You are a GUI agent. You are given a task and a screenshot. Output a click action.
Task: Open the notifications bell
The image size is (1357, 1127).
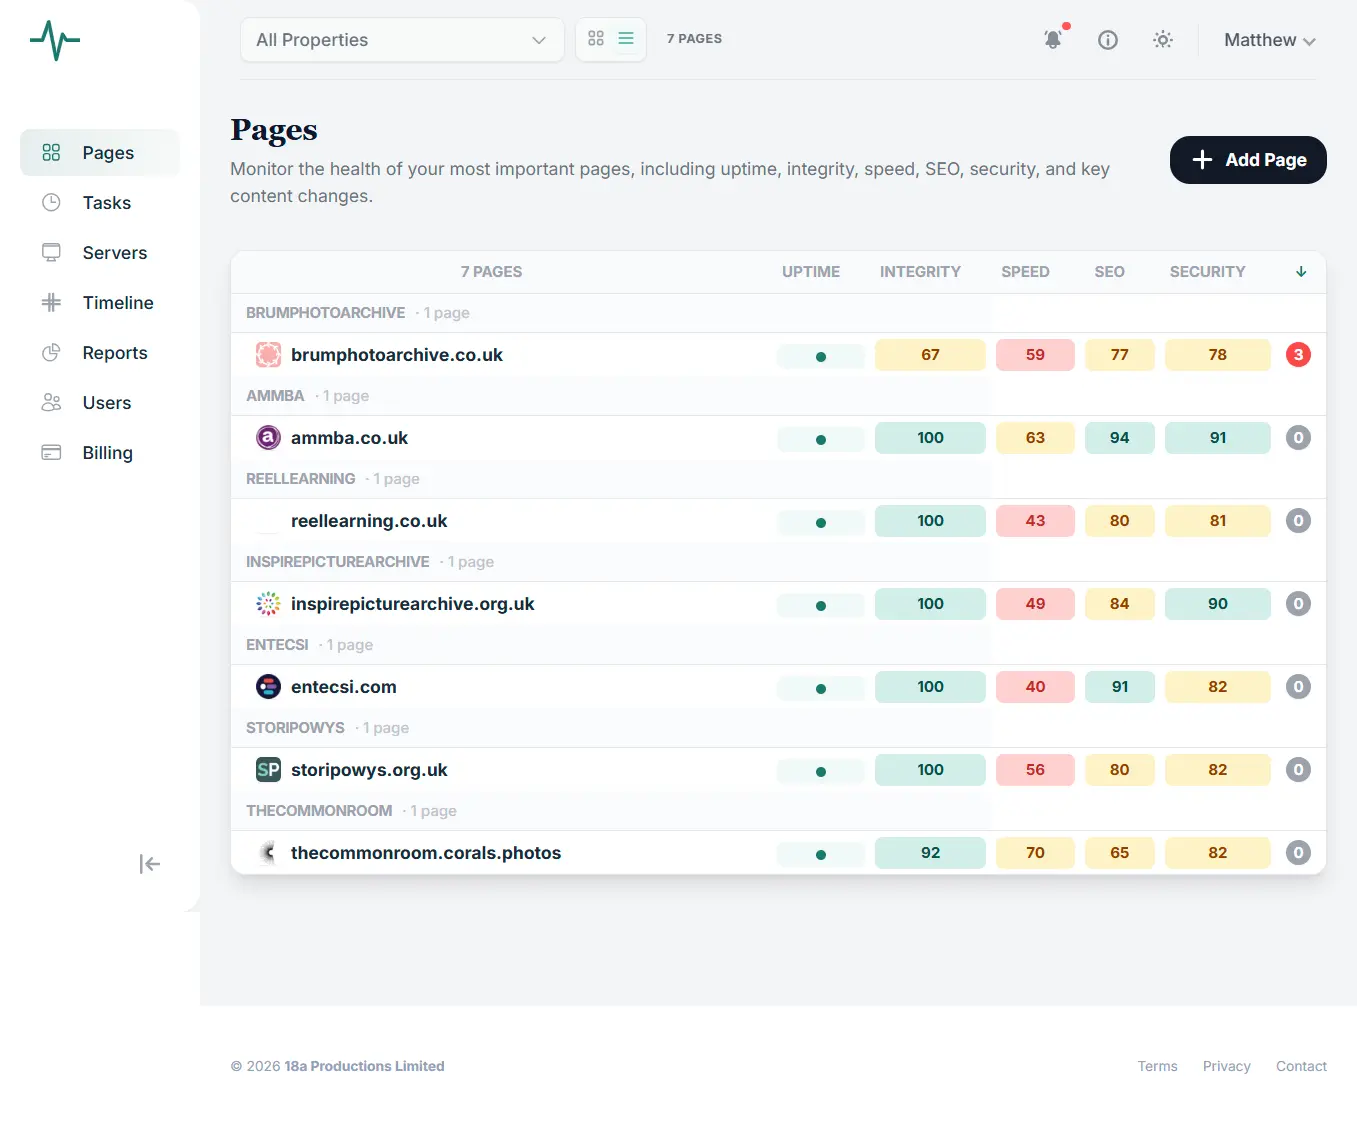pyautogui.click(x=1053, y=39)
